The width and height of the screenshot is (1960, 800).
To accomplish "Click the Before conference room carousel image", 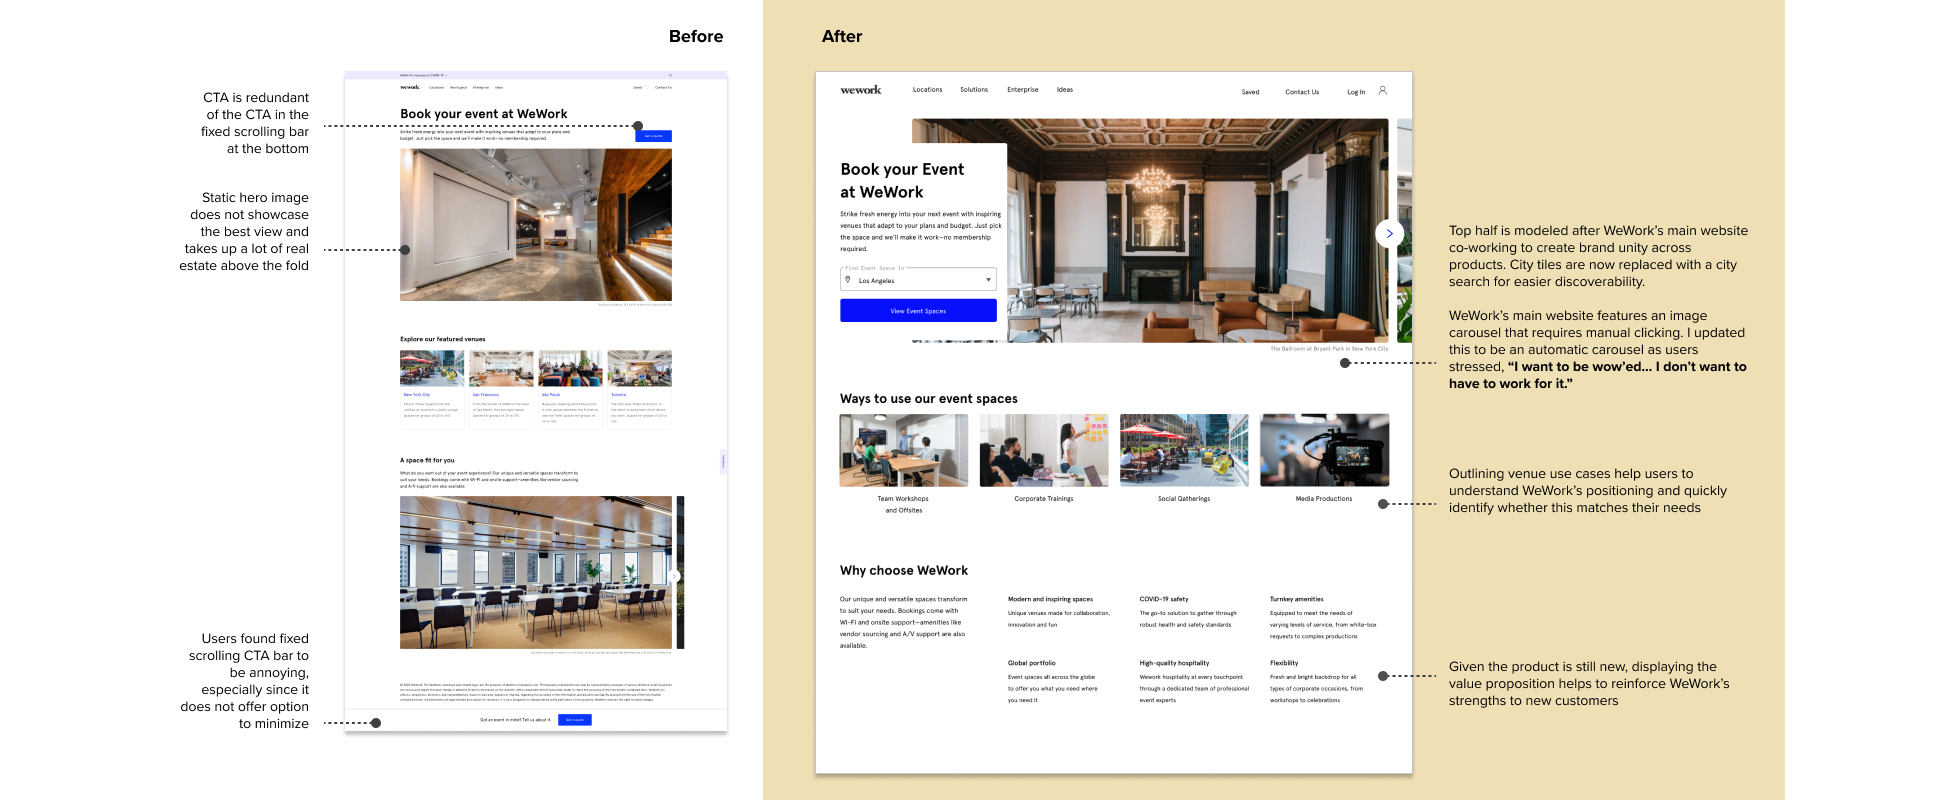I will pyautogui.click(x=536, y=572).
